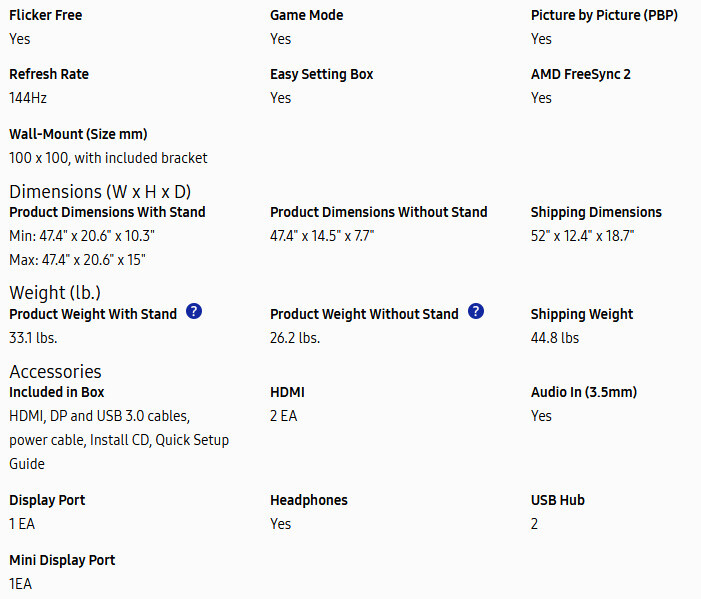Screen dimensions: 701x599
Task: Click the Weight (lb.) section heading
Action: coord(55,293)
